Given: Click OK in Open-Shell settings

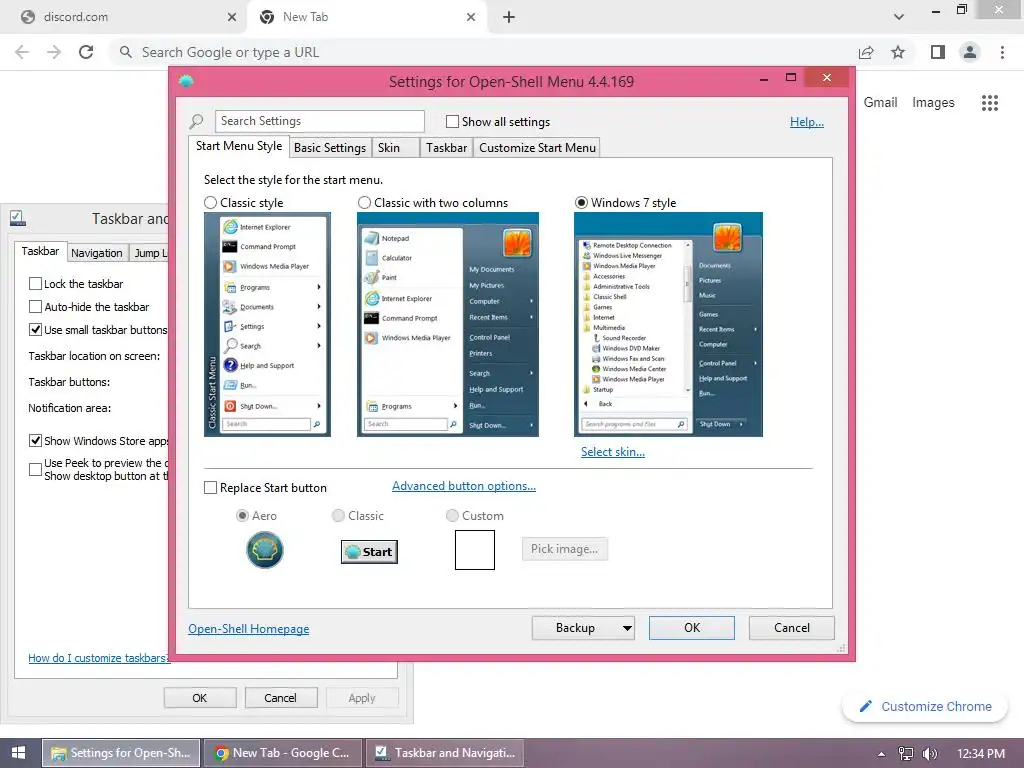Looking at the screenshot, I should click(692, 628).
